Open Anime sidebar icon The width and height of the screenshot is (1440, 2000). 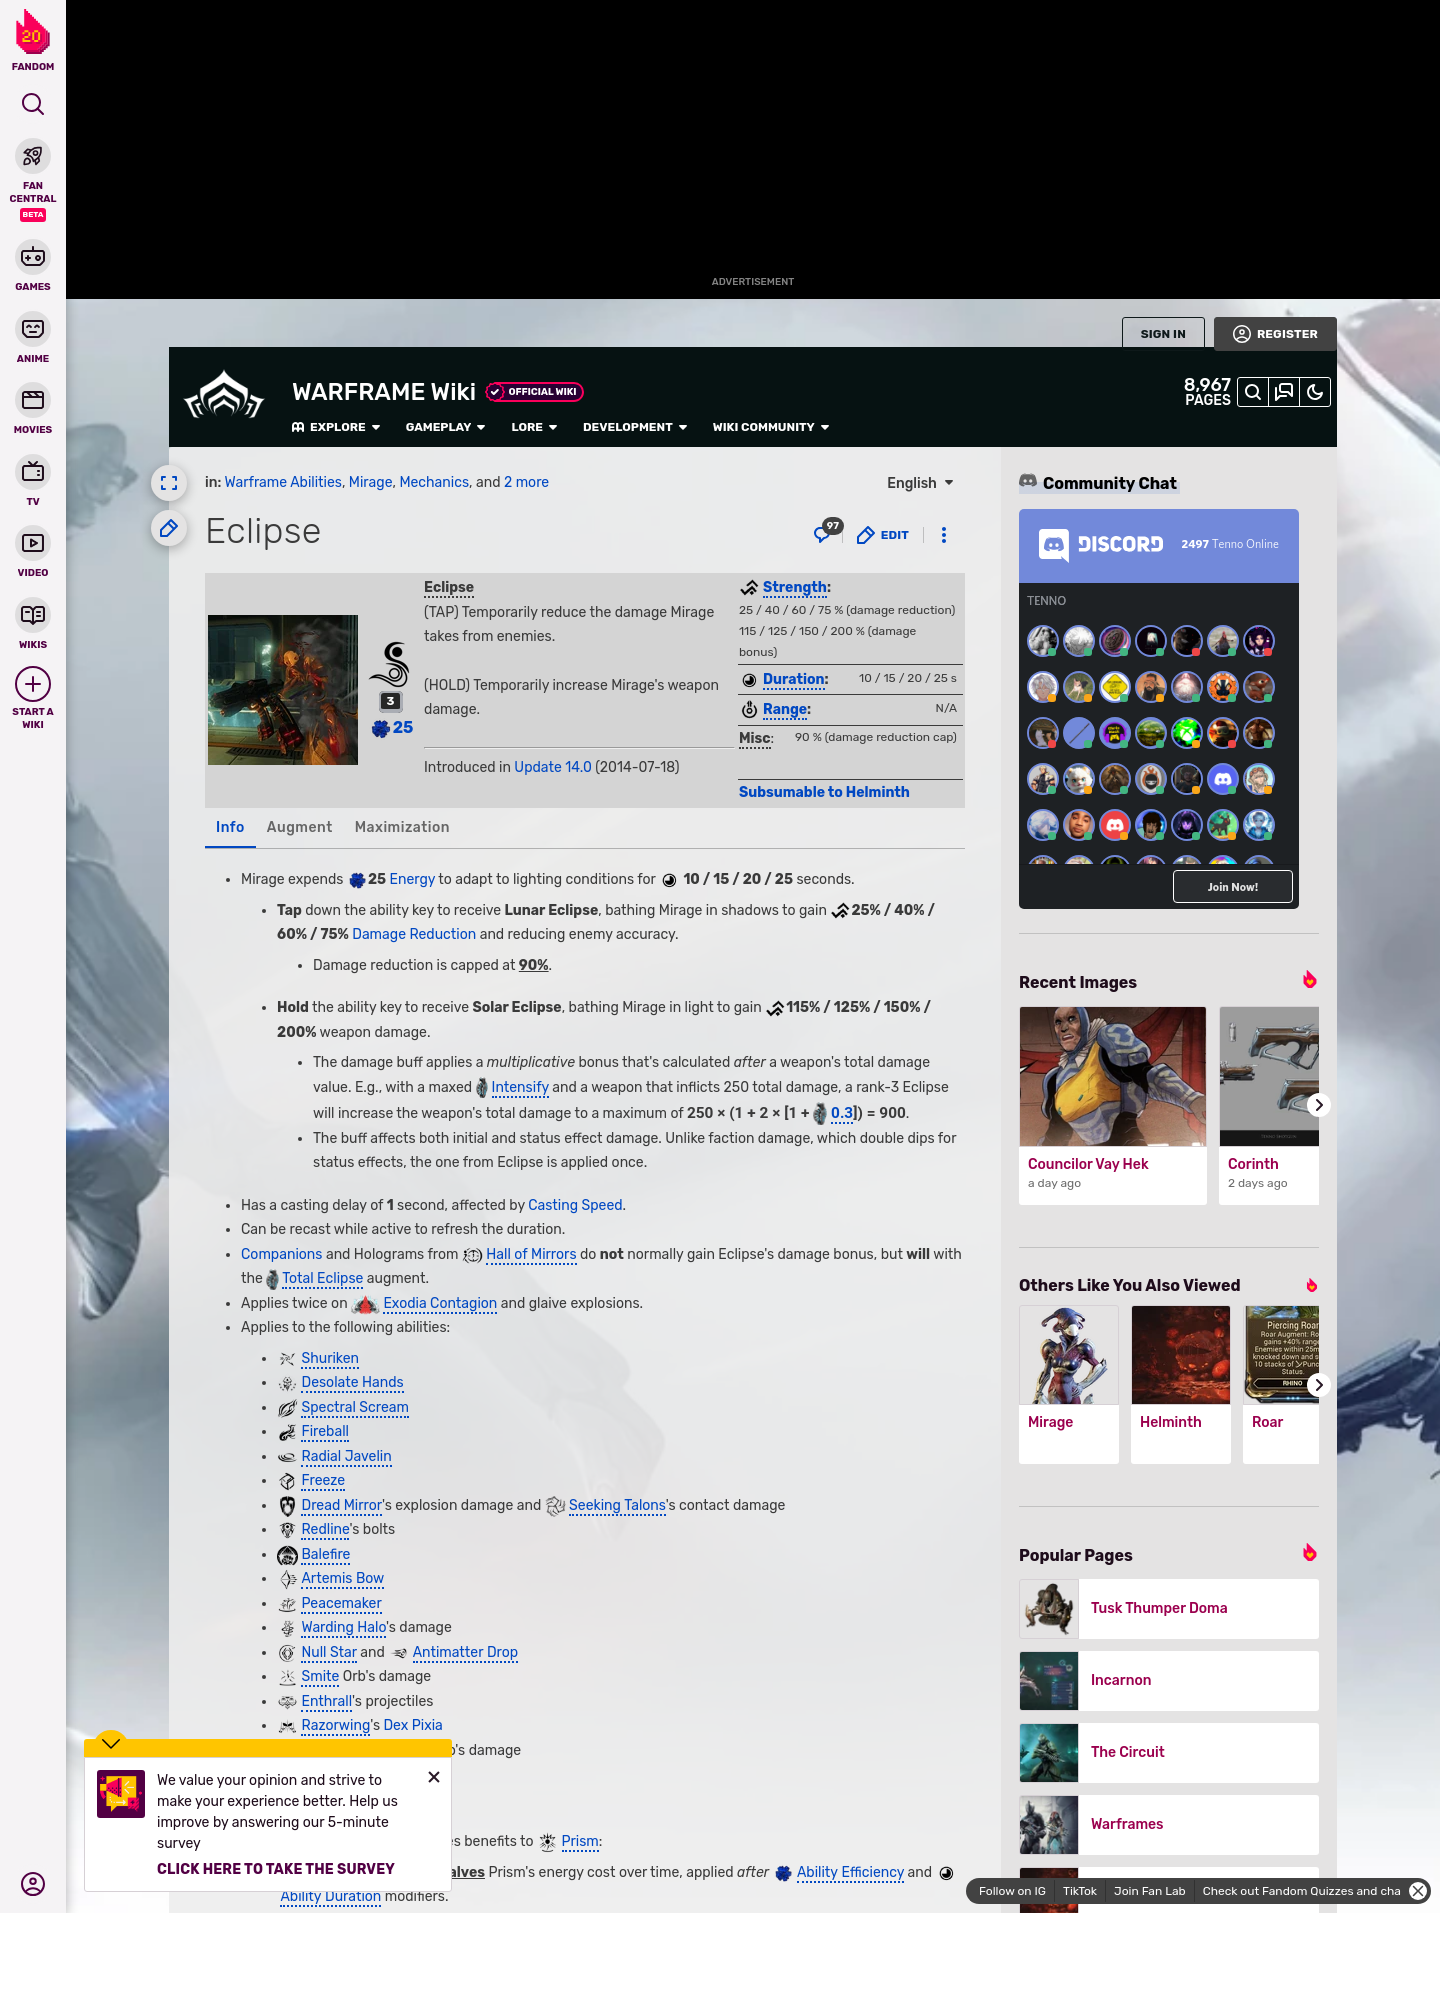pos(33,329)
